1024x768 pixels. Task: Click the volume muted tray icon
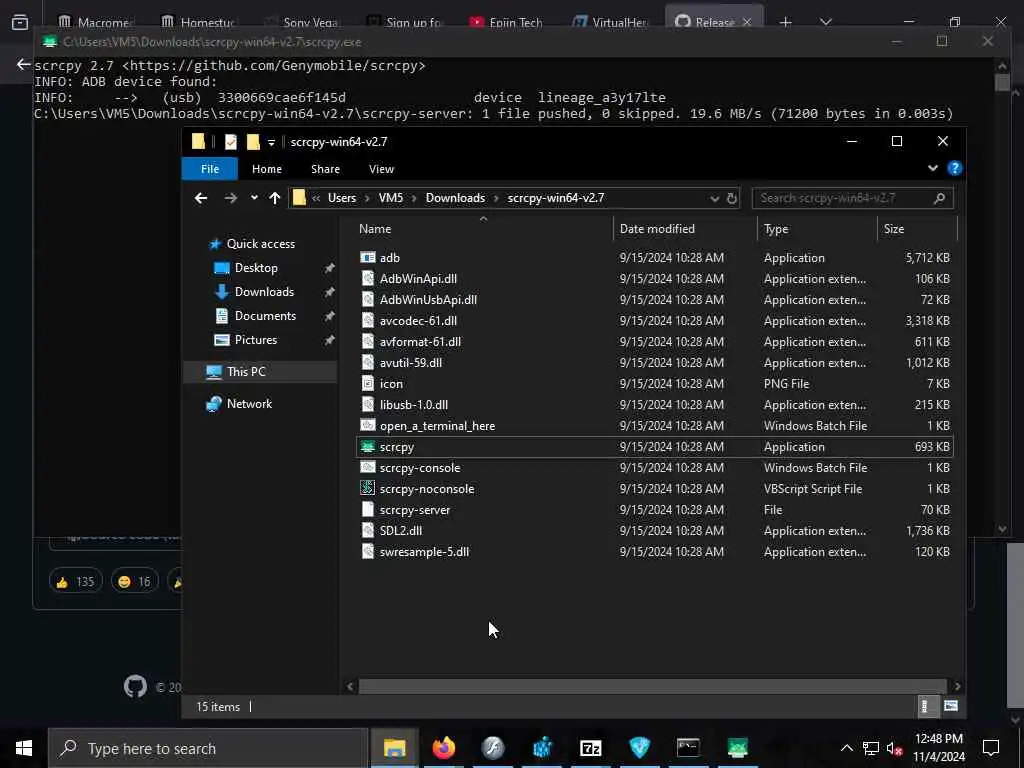tap(894, 748)
